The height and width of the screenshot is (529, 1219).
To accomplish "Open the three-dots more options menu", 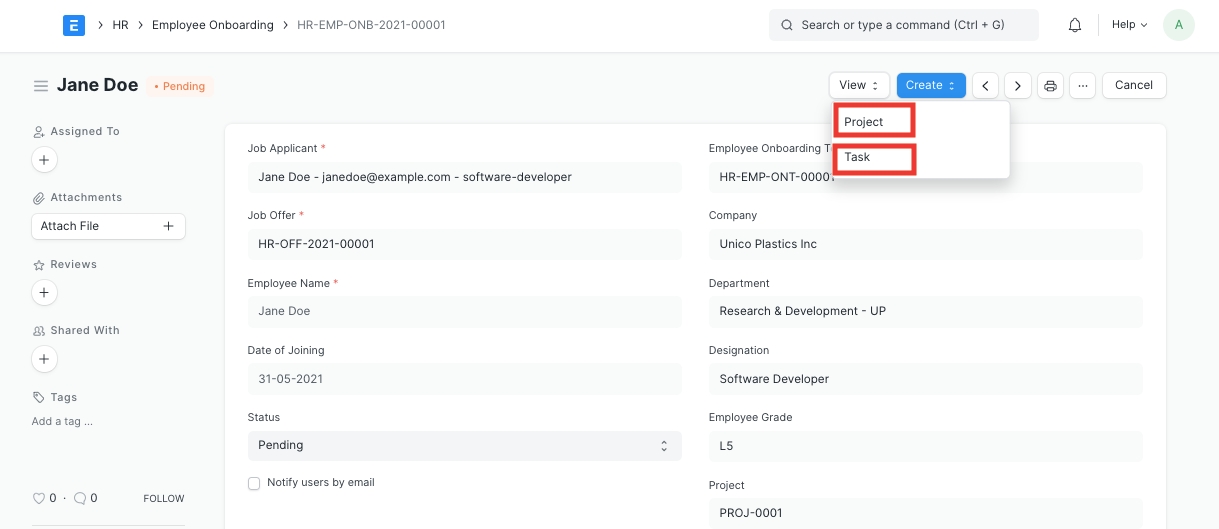I will (x=1082, y=86).
